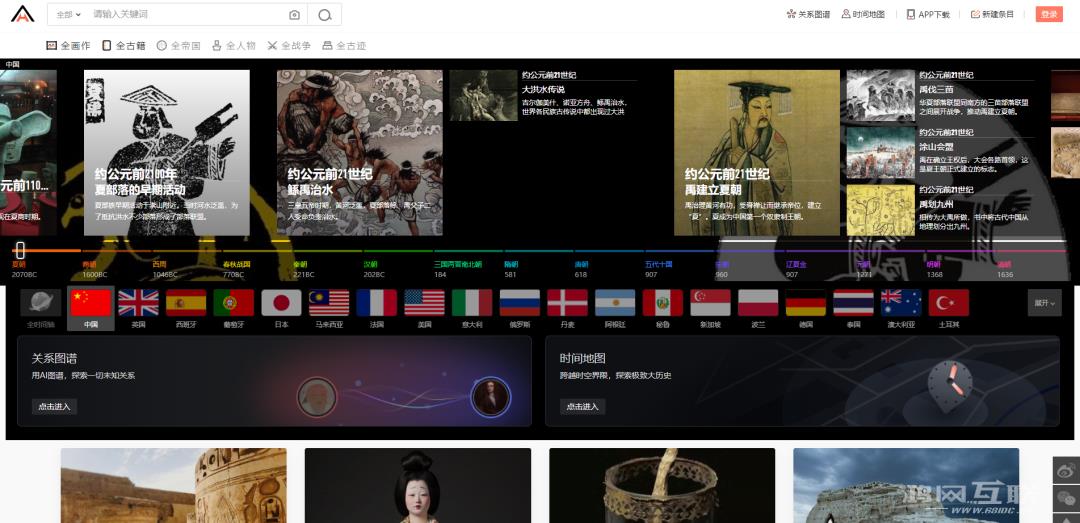The width and height of the screenshot is (1080, 523).
Task: Select the Turkey flag
Action: (949, 302)
